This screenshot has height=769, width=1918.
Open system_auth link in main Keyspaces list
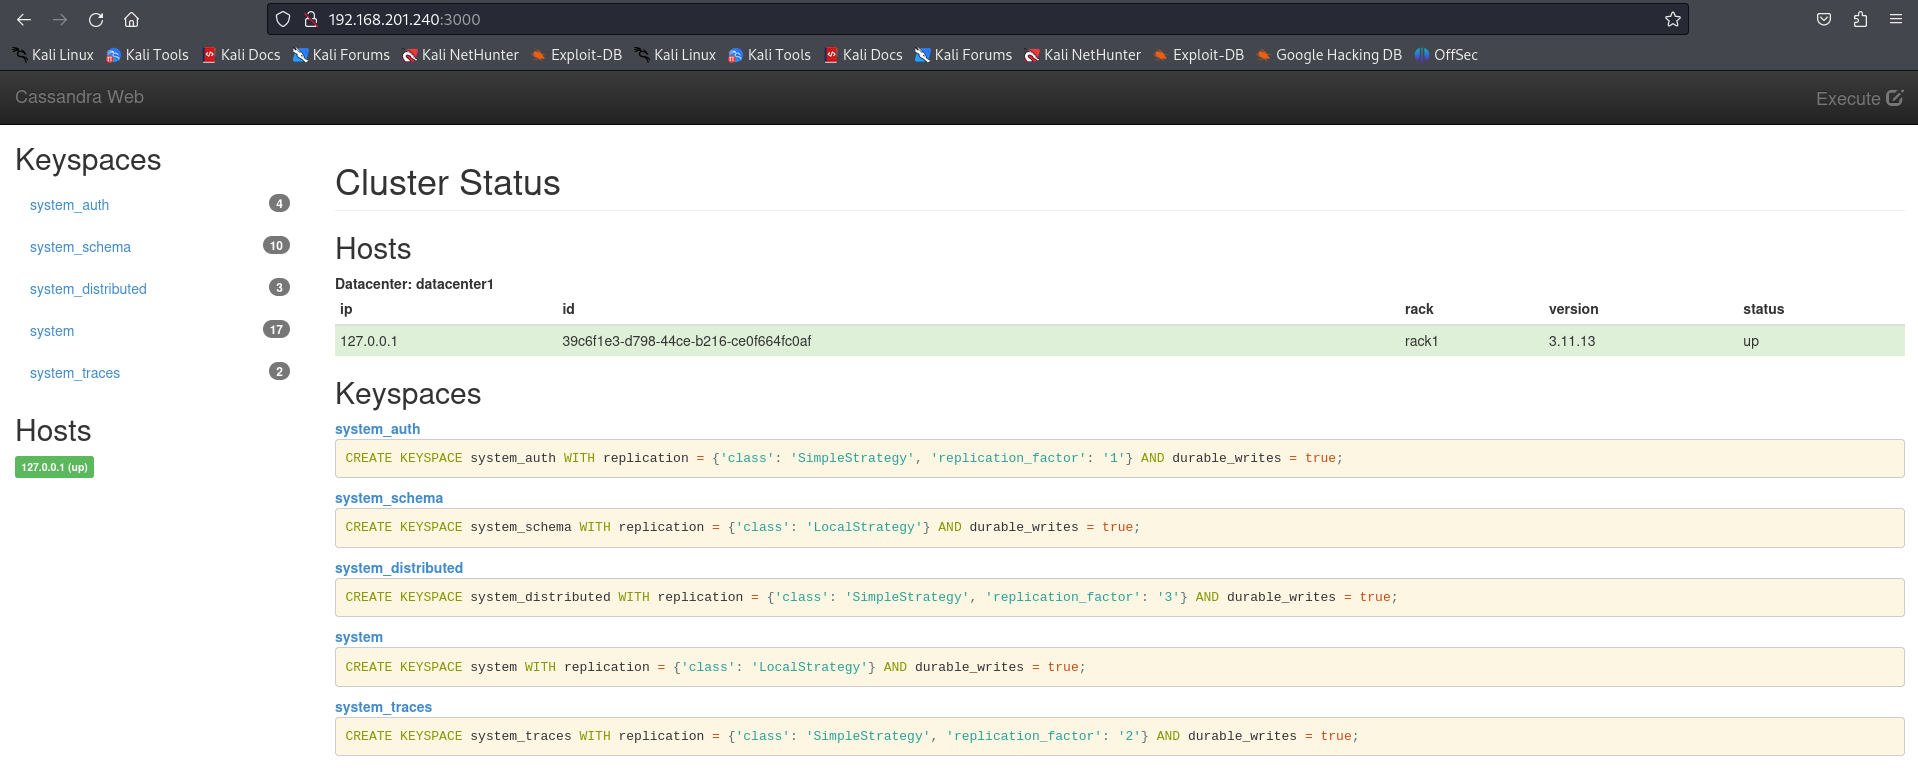[377, 429]
